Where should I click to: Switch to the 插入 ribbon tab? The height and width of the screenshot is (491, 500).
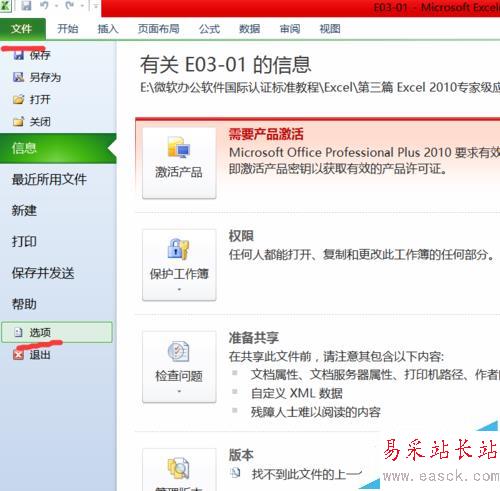[108, 29]
